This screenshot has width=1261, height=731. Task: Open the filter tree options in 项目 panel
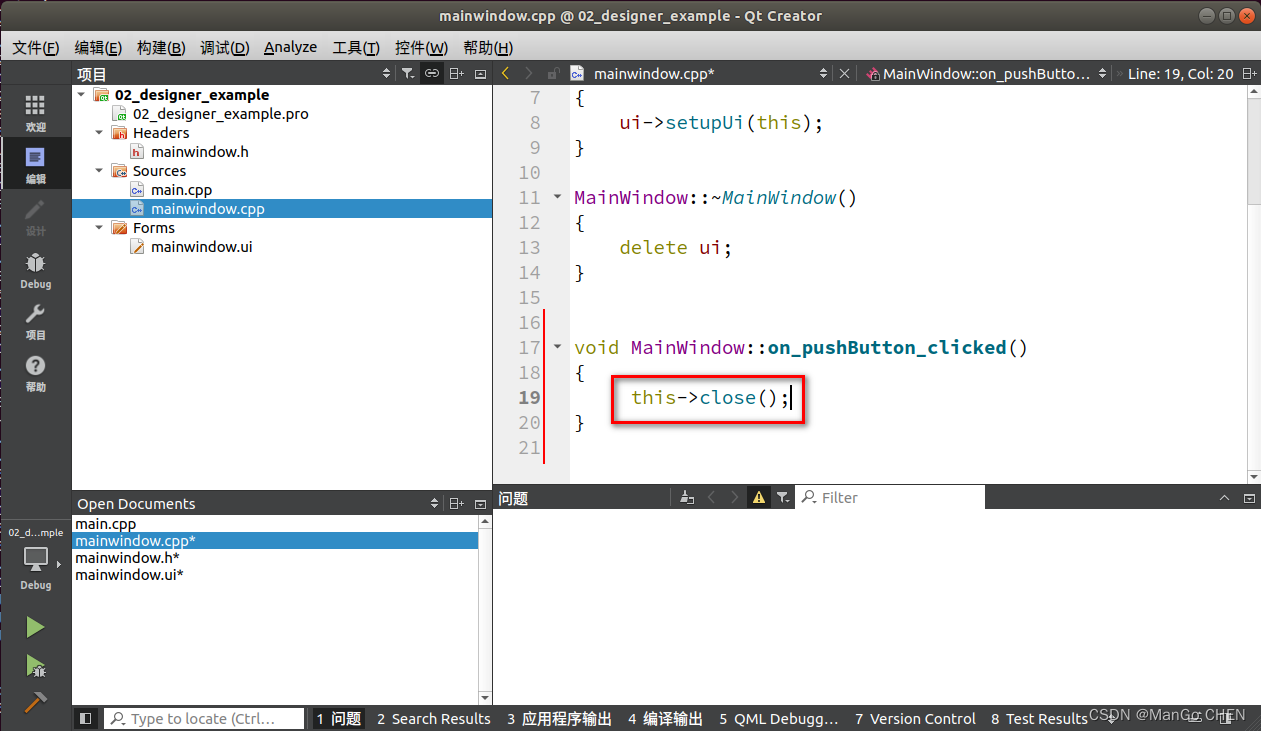click(408, 73)
